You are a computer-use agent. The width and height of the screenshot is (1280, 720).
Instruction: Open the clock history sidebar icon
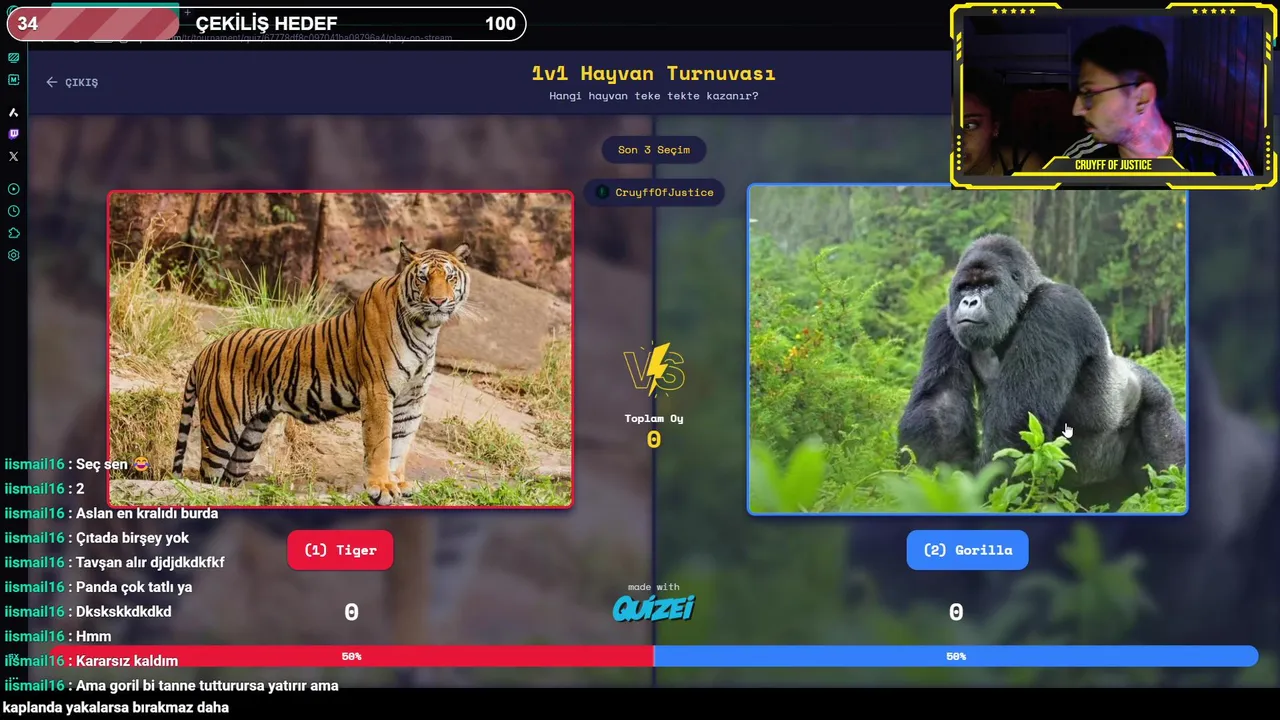coord(13,211)
